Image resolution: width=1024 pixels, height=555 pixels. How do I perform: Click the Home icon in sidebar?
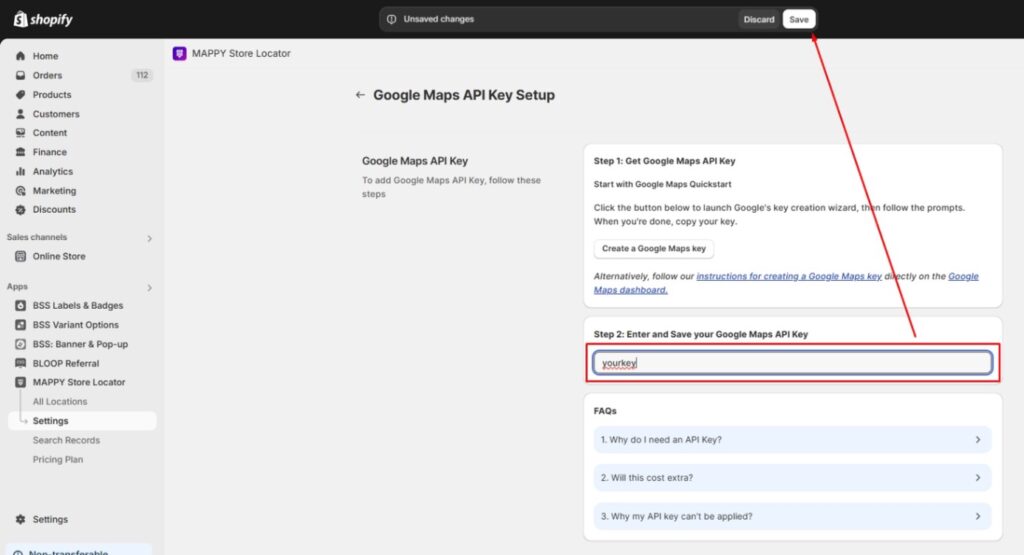point(20,56)
